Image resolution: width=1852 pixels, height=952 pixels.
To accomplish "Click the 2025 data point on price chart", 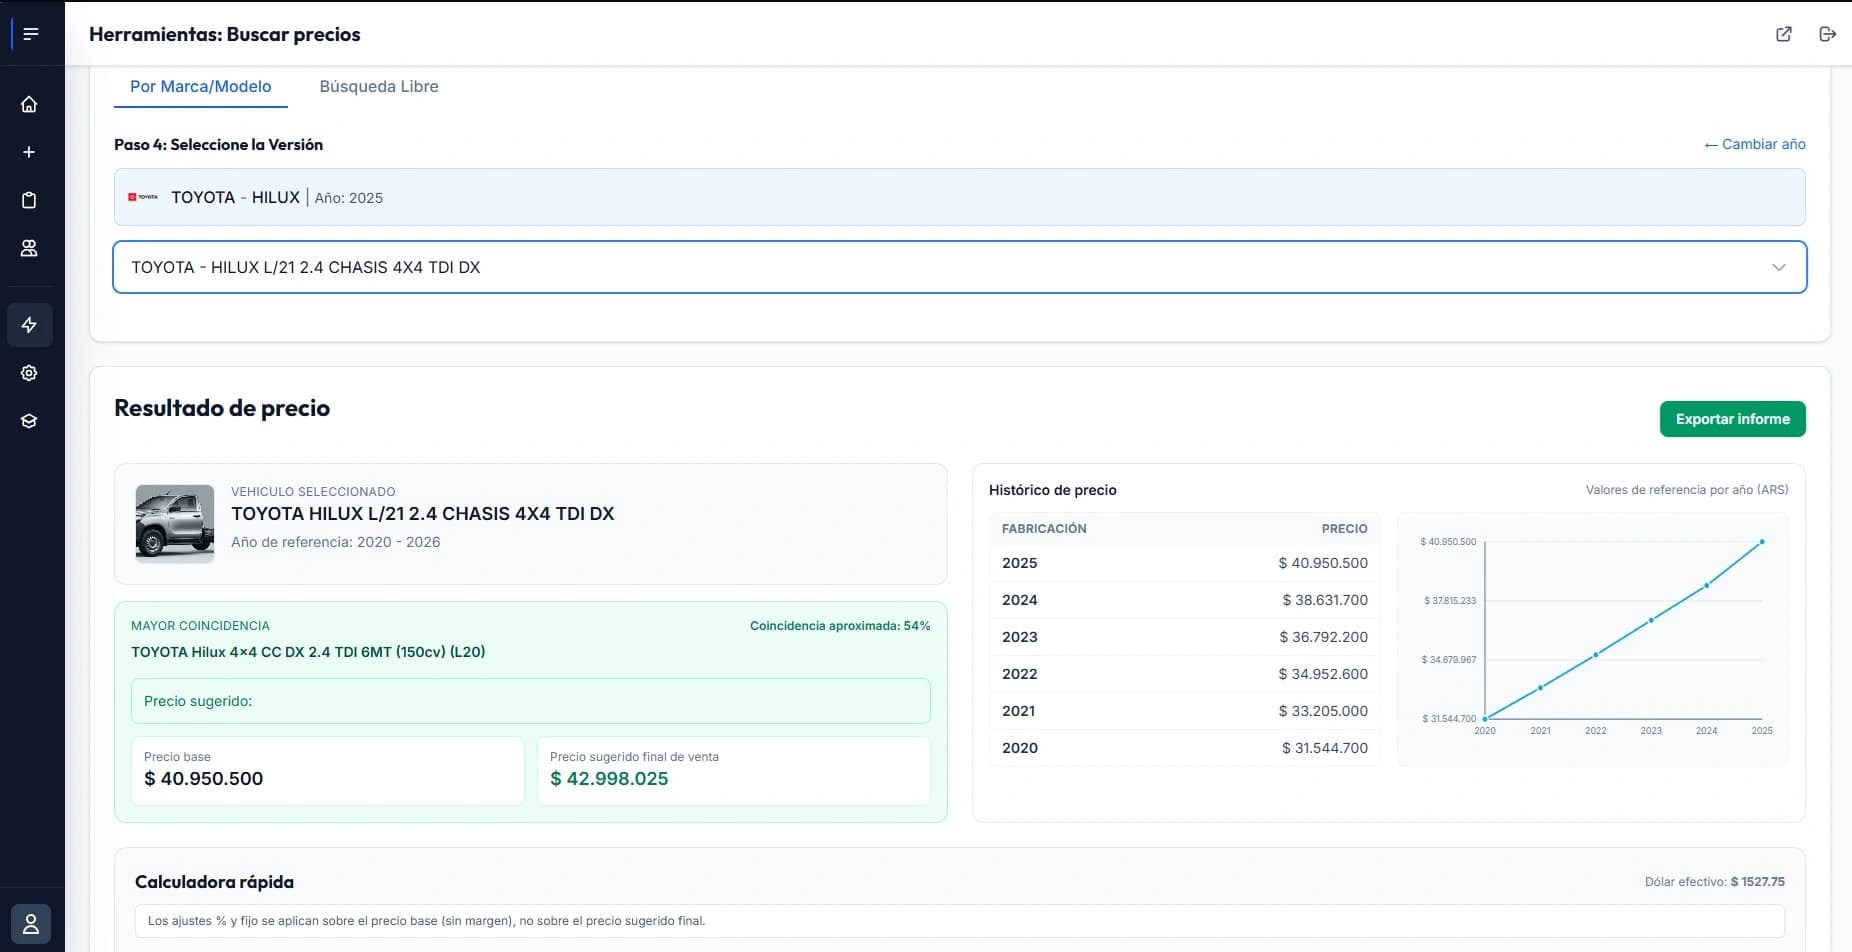I will tap(1762, 542).
